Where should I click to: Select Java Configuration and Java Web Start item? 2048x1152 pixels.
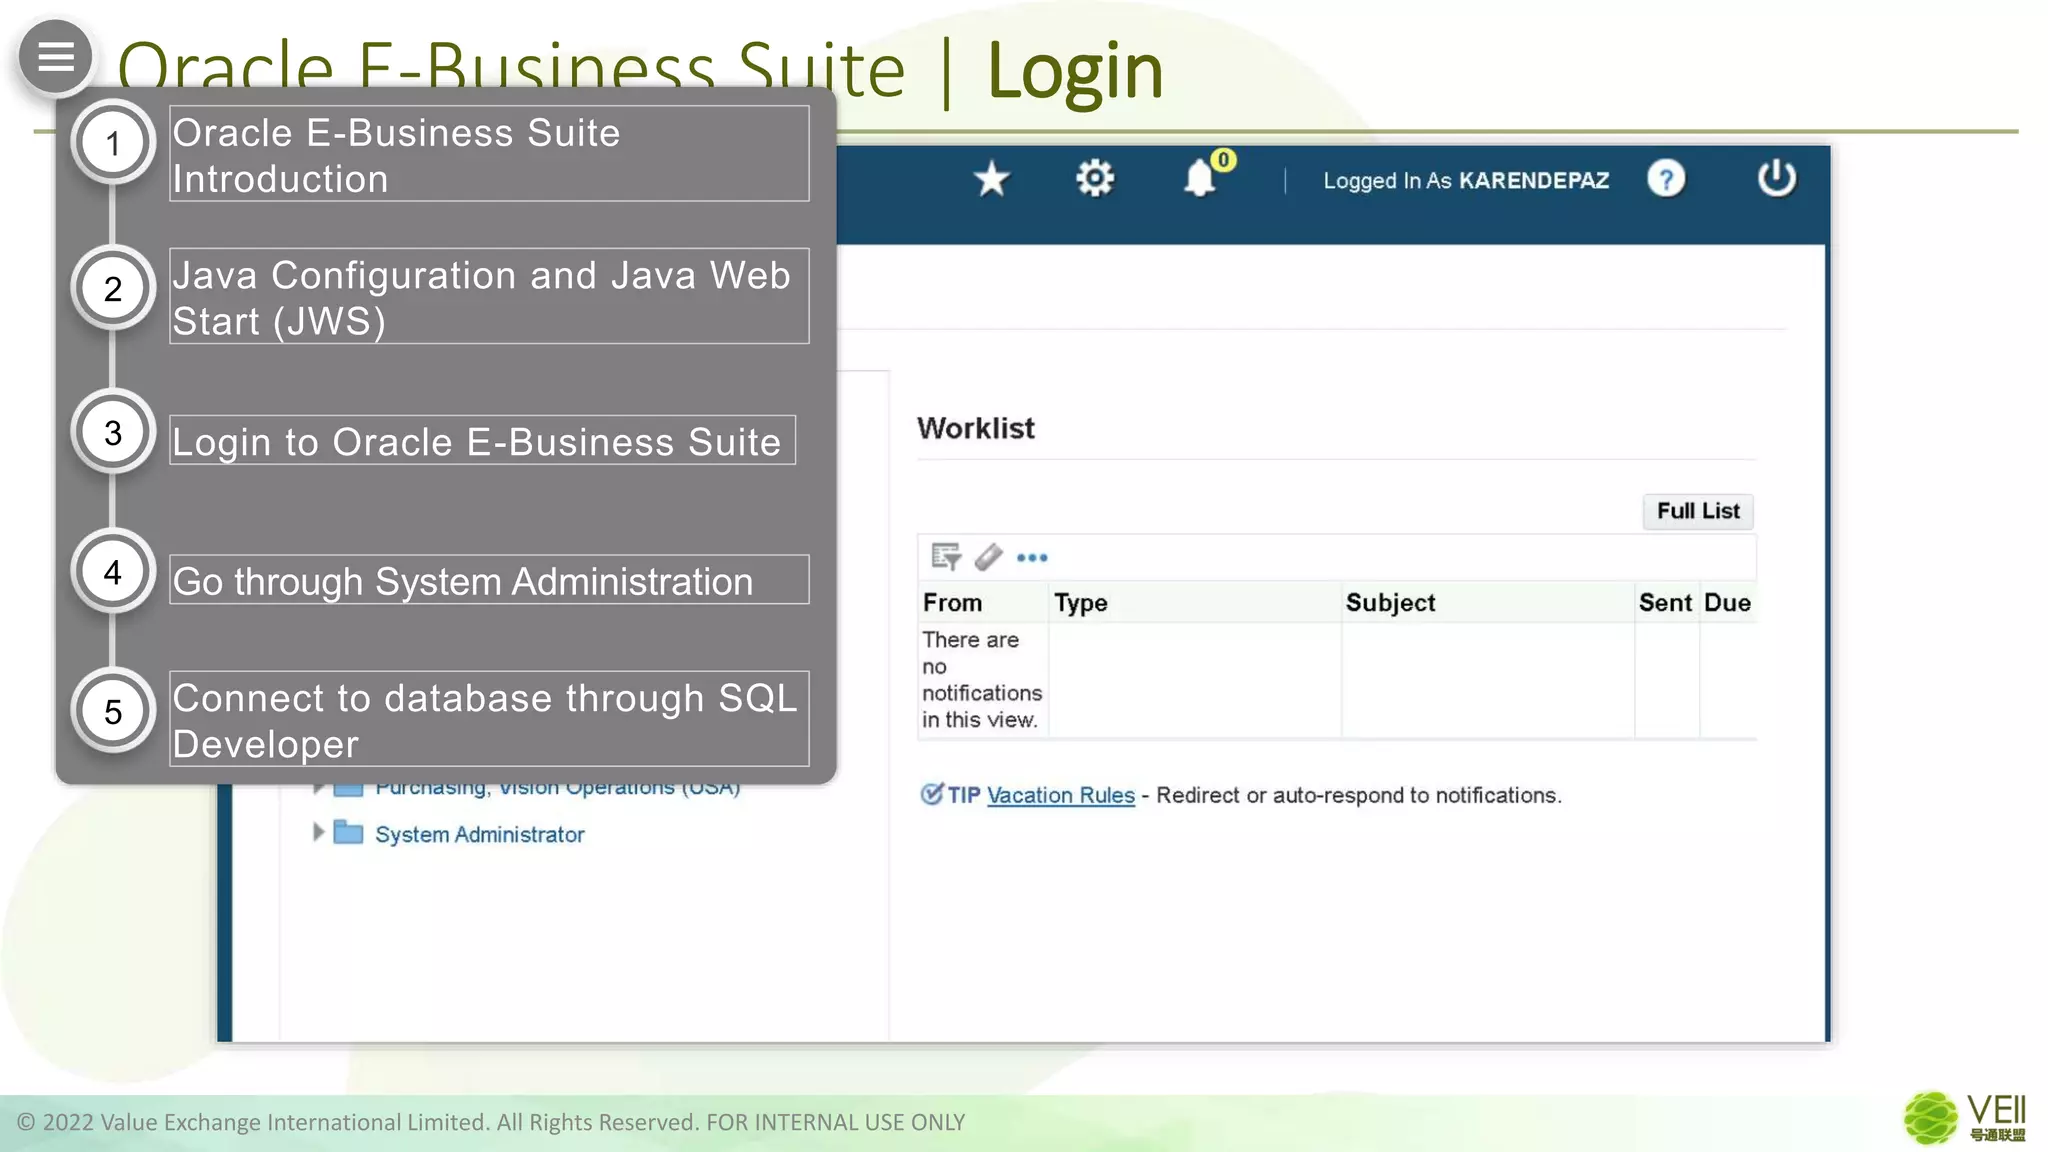pyautogui.click(x=489, y=296)
